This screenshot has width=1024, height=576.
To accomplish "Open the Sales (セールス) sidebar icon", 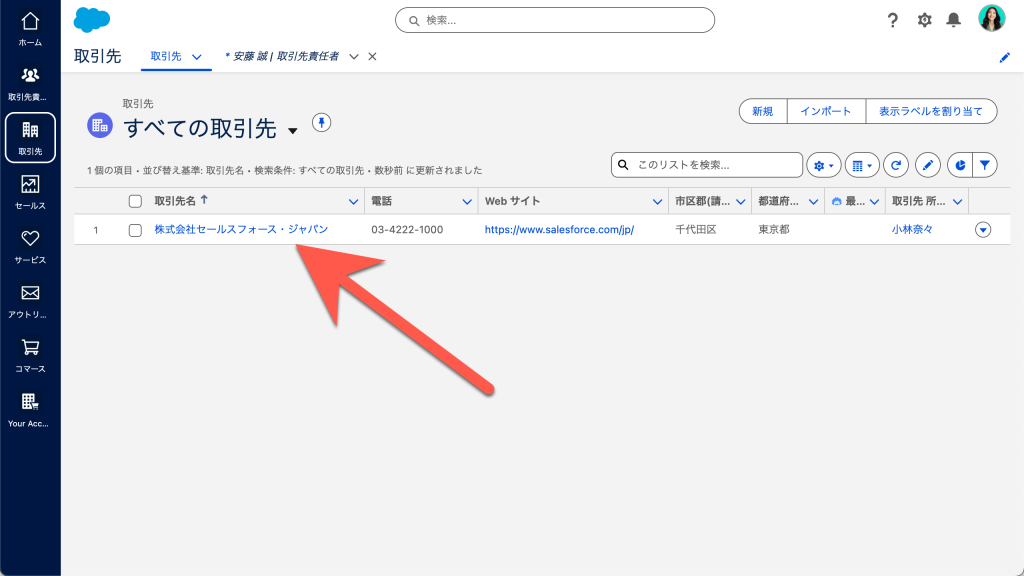I will 30,192.
